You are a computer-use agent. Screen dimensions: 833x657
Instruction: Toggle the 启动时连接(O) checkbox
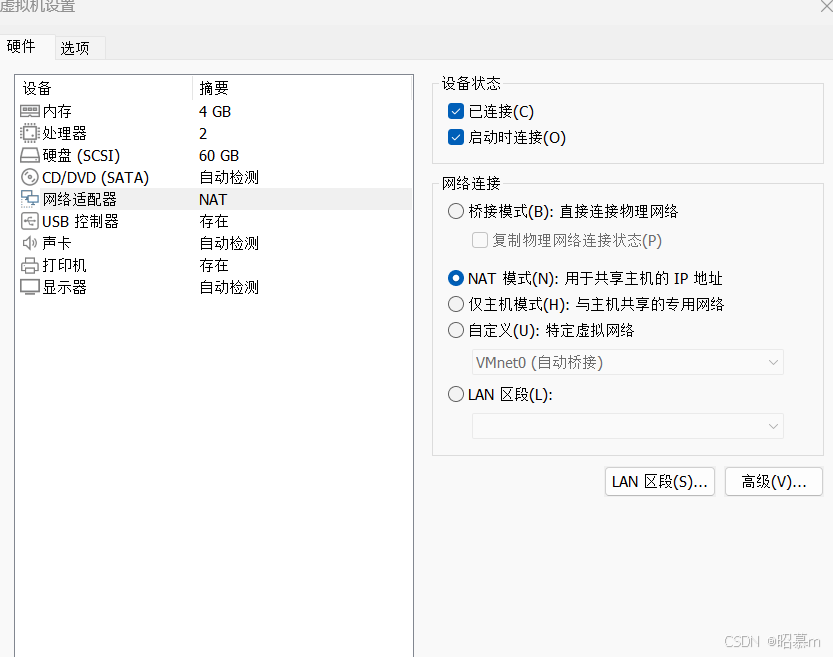(456, 137)
